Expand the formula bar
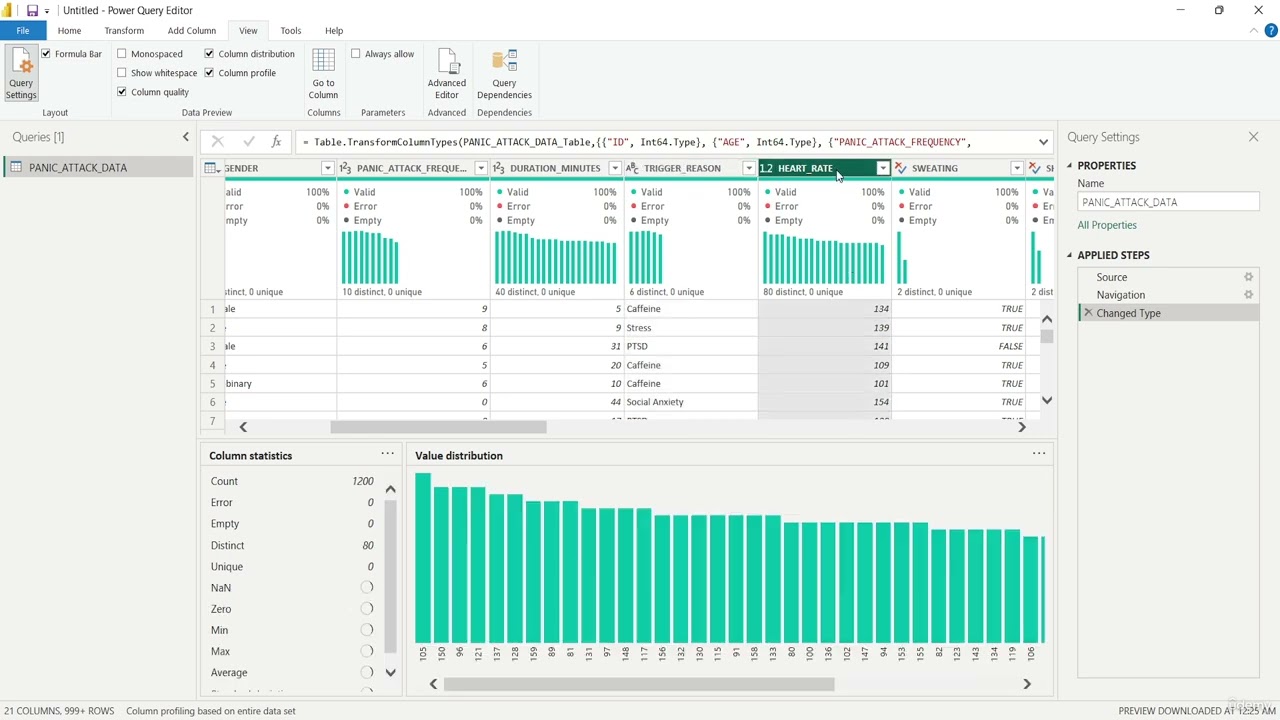 coord(1043,142)
